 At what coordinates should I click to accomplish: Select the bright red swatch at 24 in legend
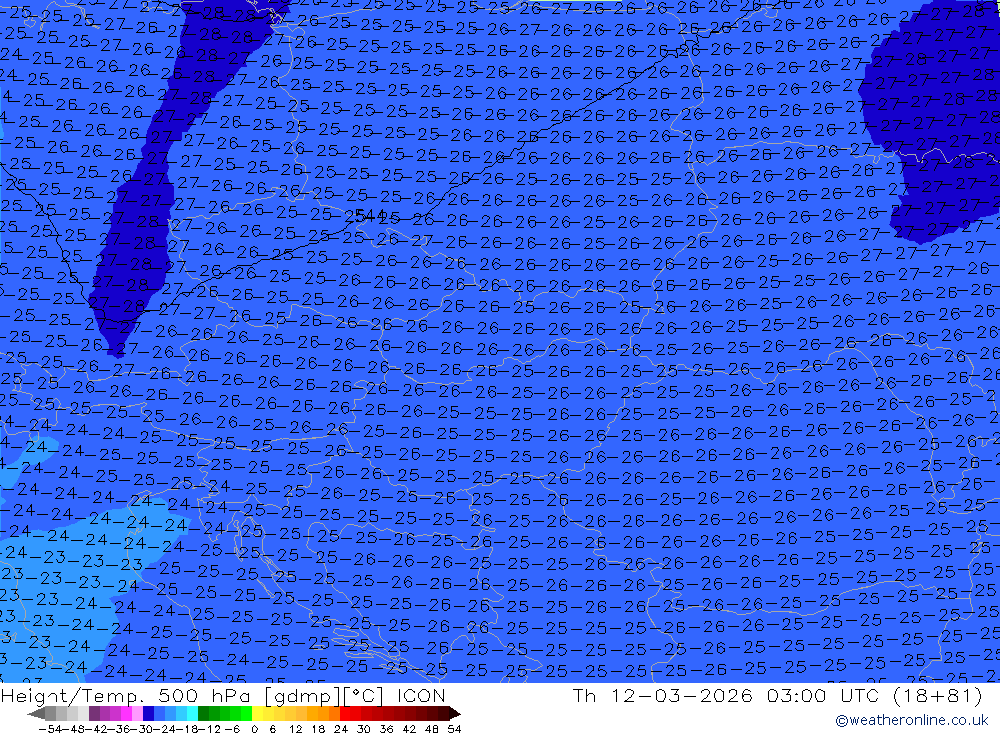click(x=345, y=713)
